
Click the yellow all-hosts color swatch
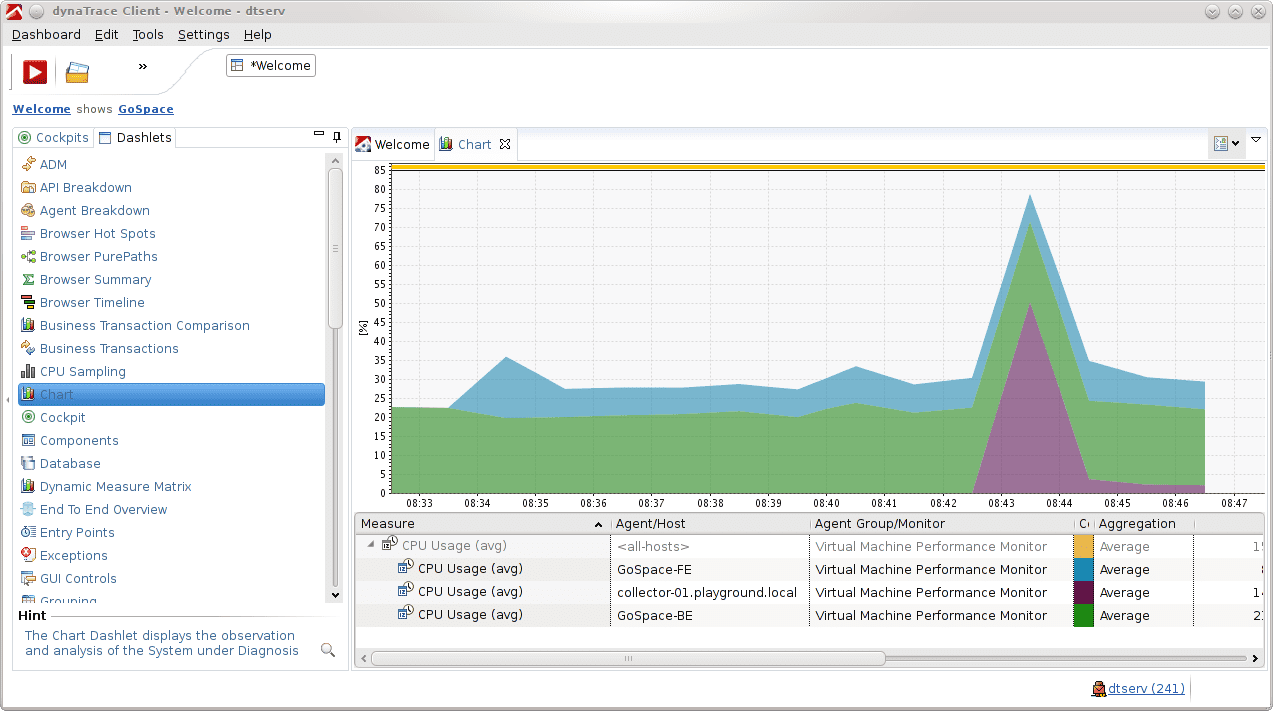click(1083, 546)
